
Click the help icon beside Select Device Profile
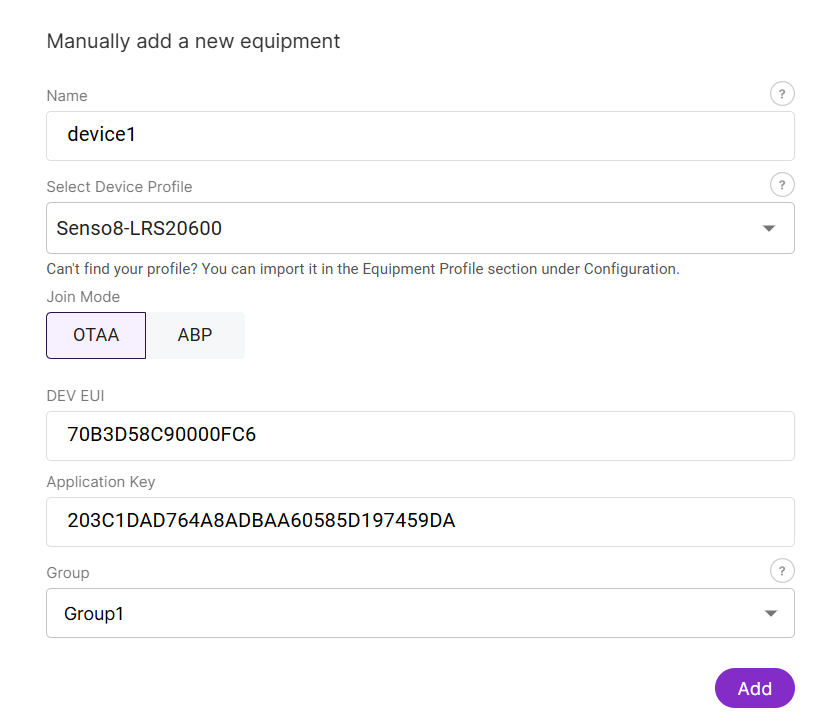click(x=782, y=184)
